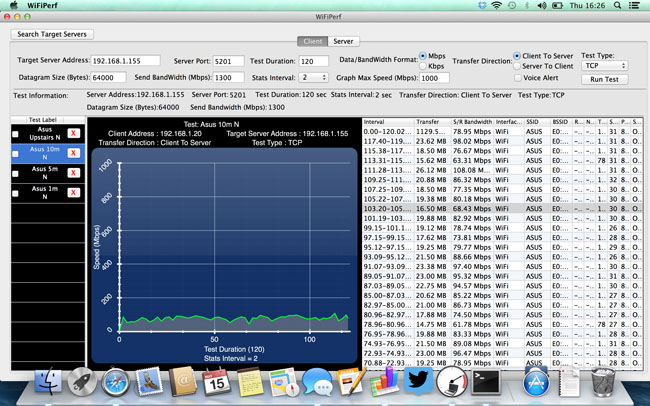Open Numbers bar chart icon
Screen dimensions: 650x406
pos(384,381)
